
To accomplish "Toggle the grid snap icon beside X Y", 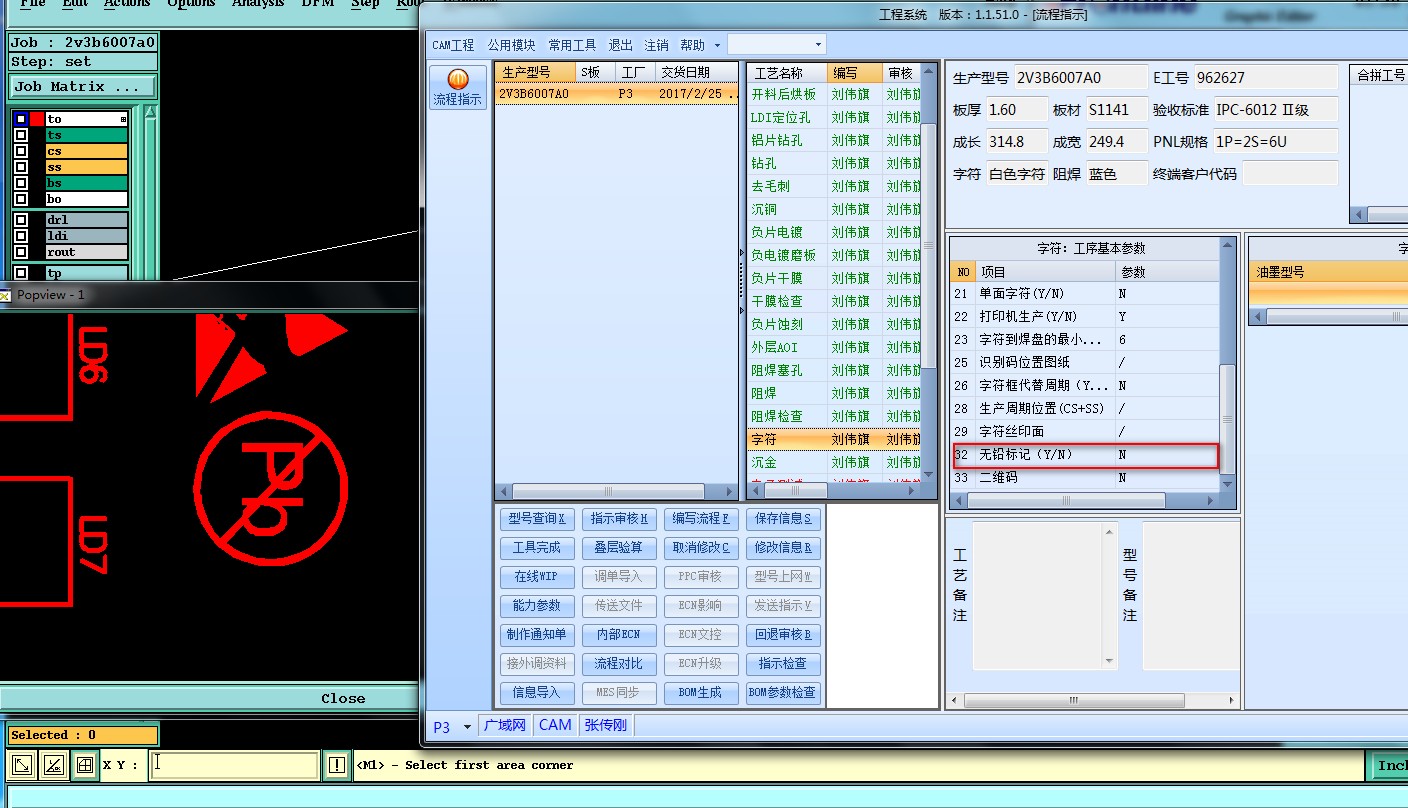I will click(85, 766).
